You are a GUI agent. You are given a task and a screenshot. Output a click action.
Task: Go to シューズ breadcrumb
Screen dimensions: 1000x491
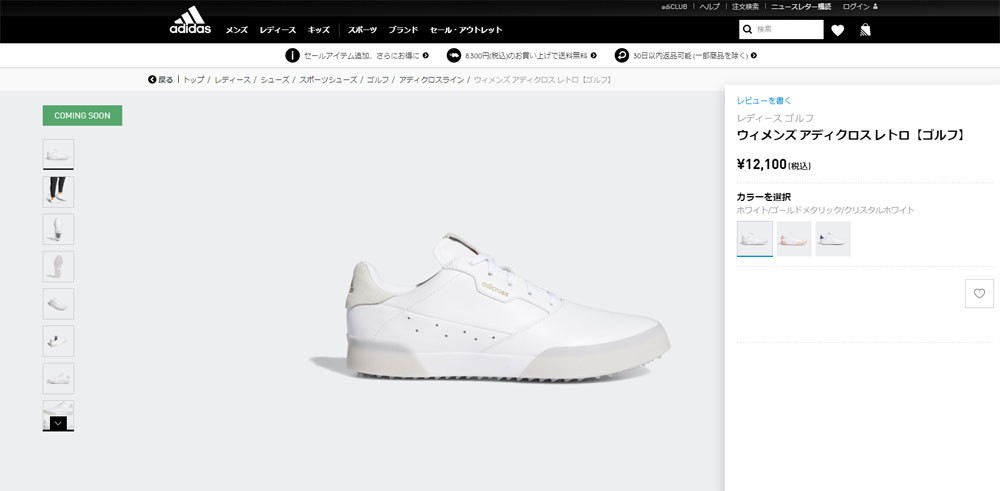(x=275, y=80)
